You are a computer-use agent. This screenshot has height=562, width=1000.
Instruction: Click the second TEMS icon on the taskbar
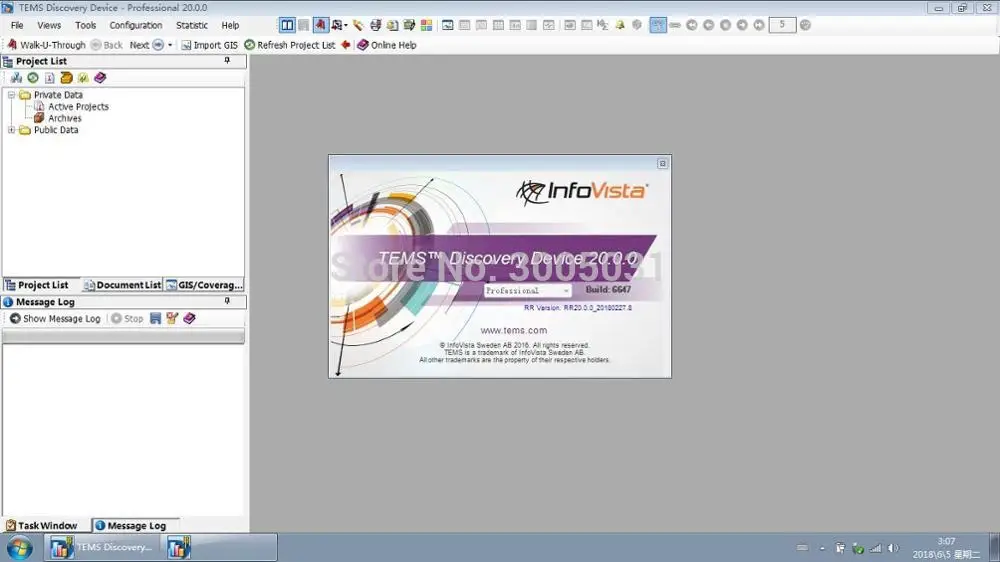pos(179,548)
